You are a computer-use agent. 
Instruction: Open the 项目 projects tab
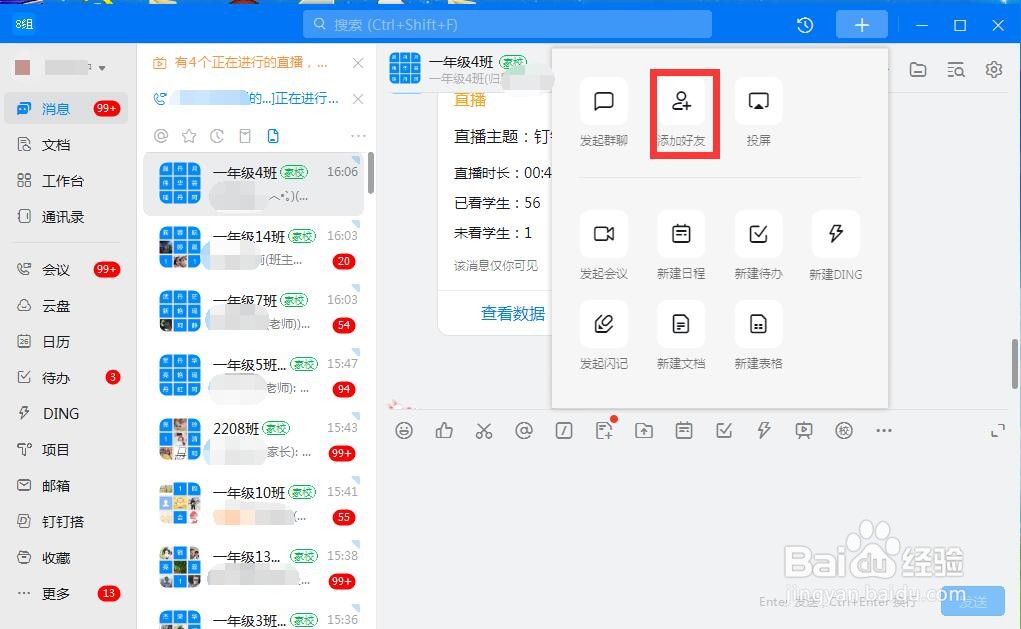point(66,449)
